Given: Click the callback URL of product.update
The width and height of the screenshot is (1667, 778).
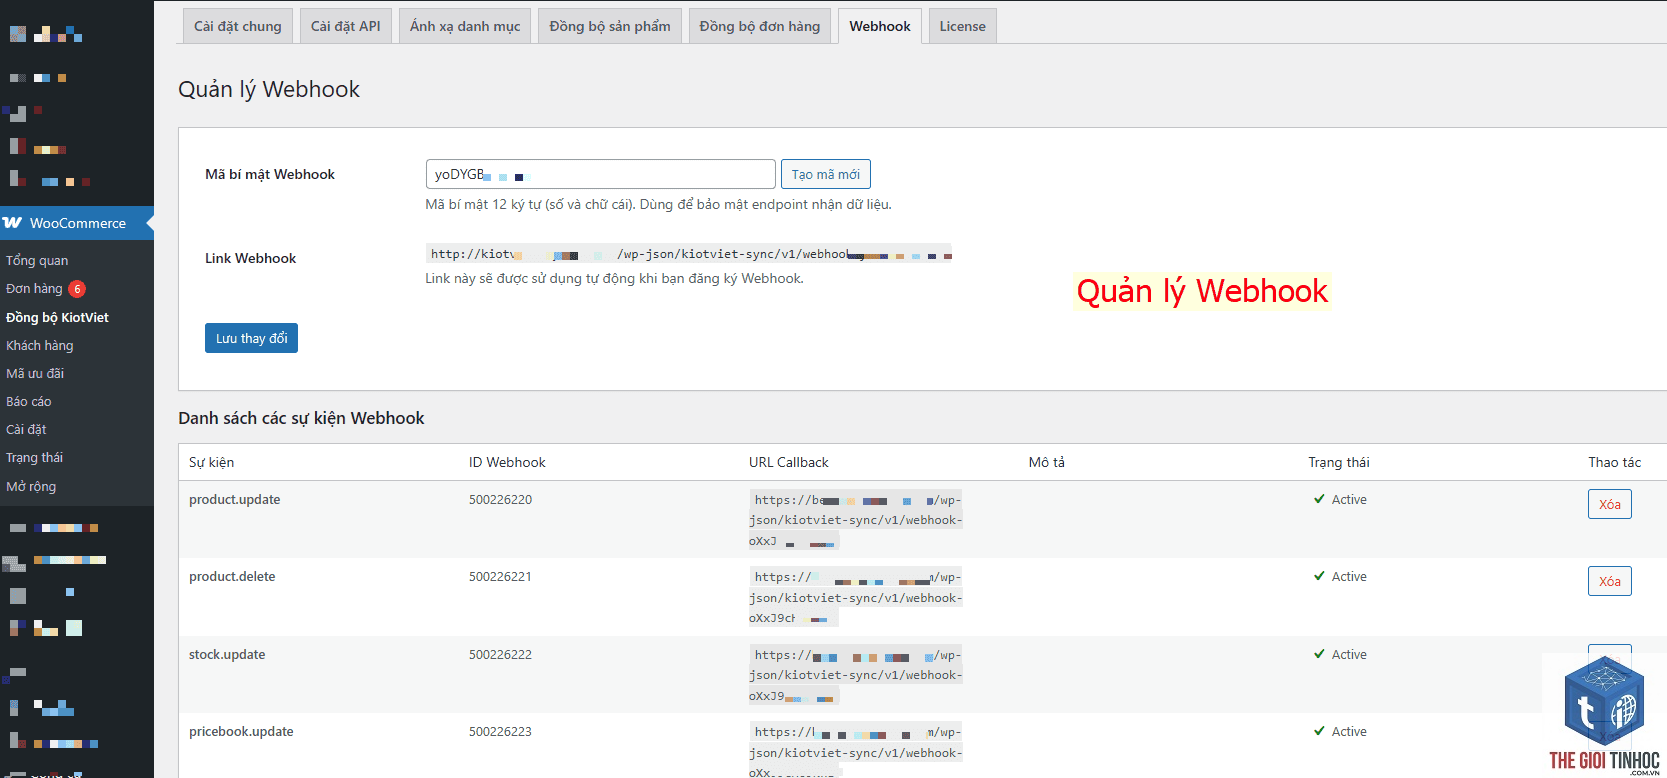Looking at the screenshot, I should click(x=856, y=520).
